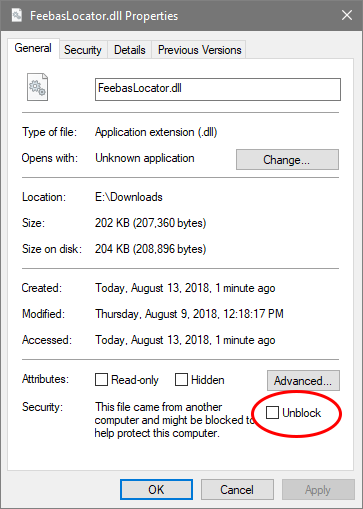
Task: Click the Change... button
Action: pyautogui.click(x=287, y=160)
